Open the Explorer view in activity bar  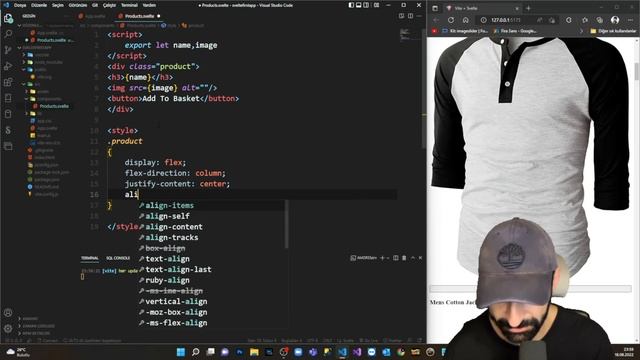pos(8,18)
